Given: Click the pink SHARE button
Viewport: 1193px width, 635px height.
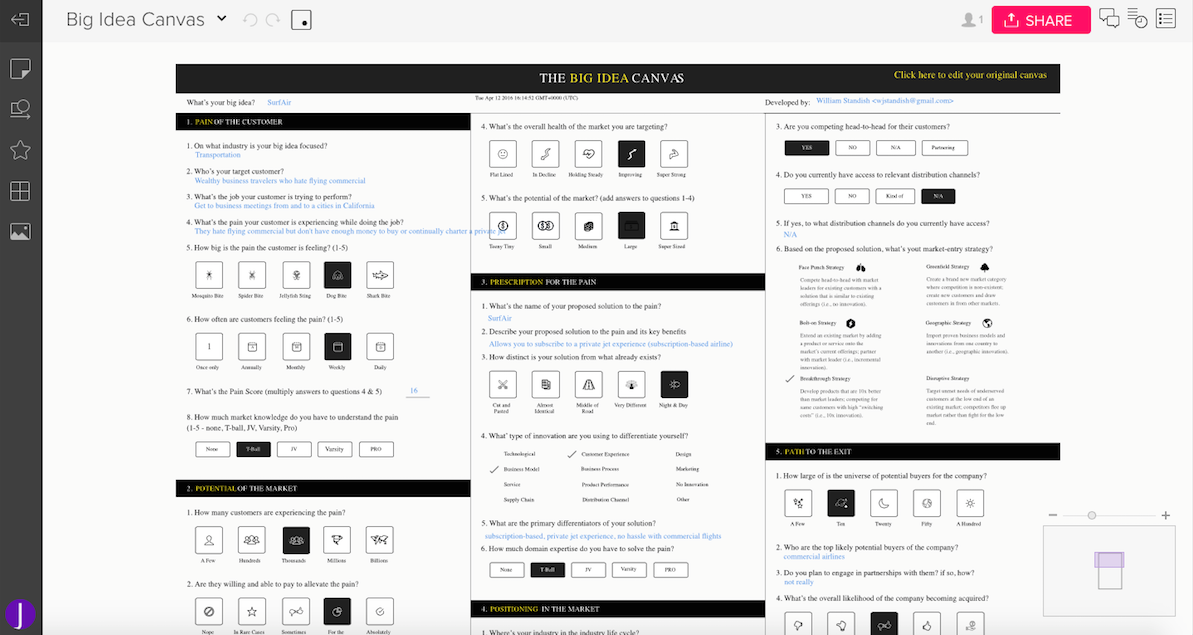Looking at the screenshot, I should tap(1040, 20).
